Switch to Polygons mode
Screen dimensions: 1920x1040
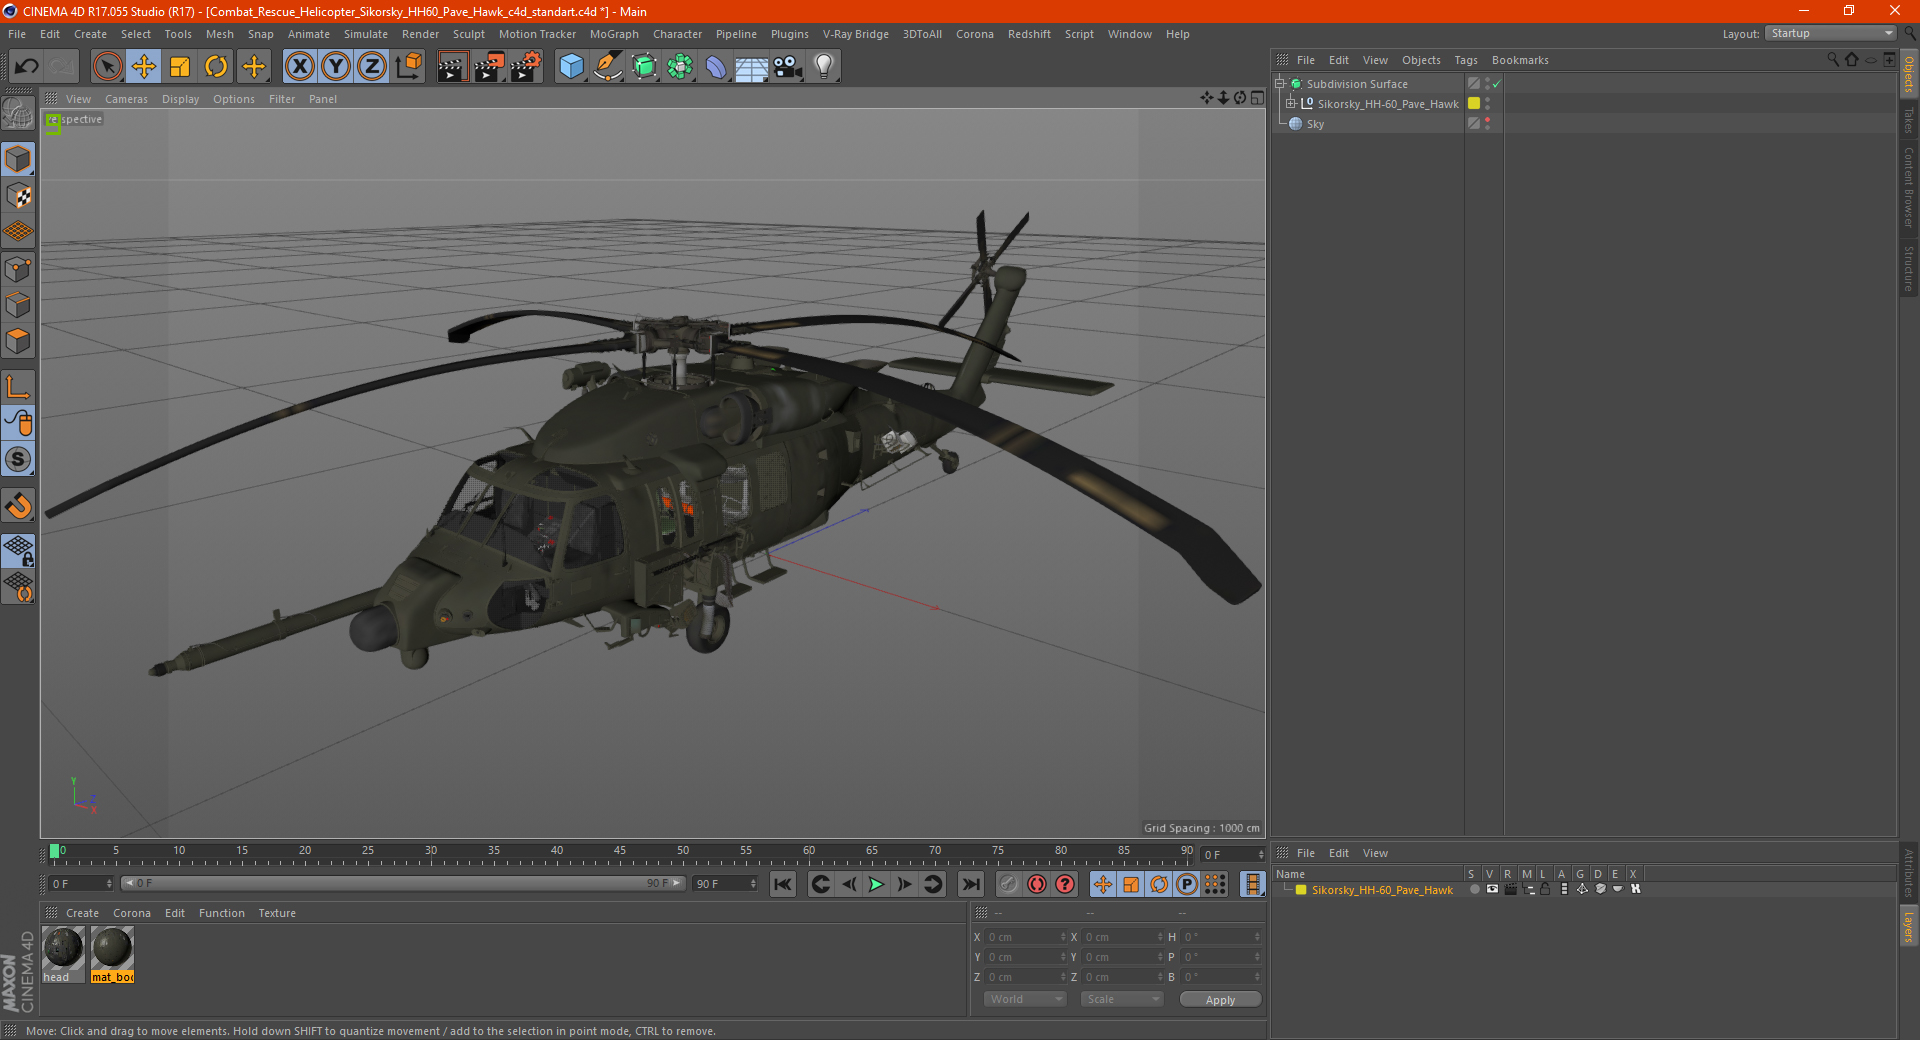(18, 341)
